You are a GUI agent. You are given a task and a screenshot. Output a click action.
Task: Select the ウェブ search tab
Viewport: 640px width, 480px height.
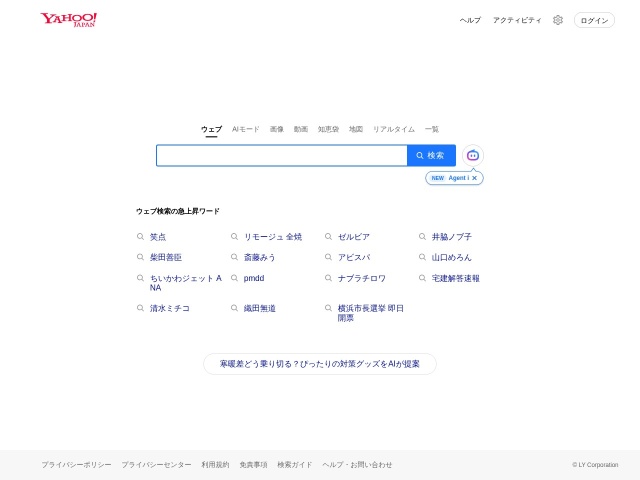click(211, 129)
